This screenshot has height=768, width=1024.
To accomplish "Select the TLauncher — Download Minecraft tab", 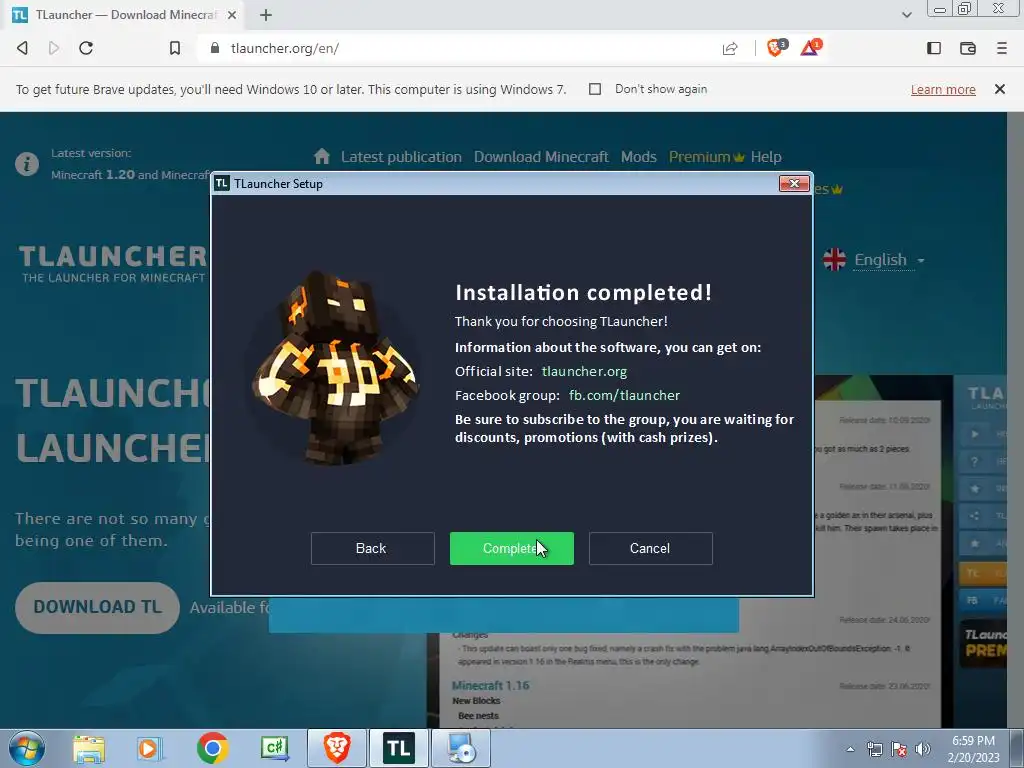I will 125,15.
